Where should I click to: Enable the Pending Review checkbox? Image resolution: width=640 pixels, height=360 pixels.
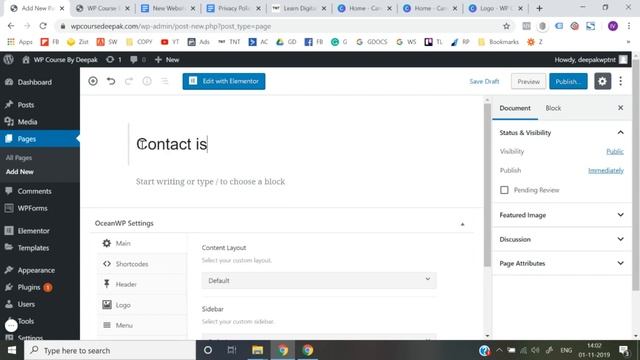pyautogui.click(x=504, y=190)
